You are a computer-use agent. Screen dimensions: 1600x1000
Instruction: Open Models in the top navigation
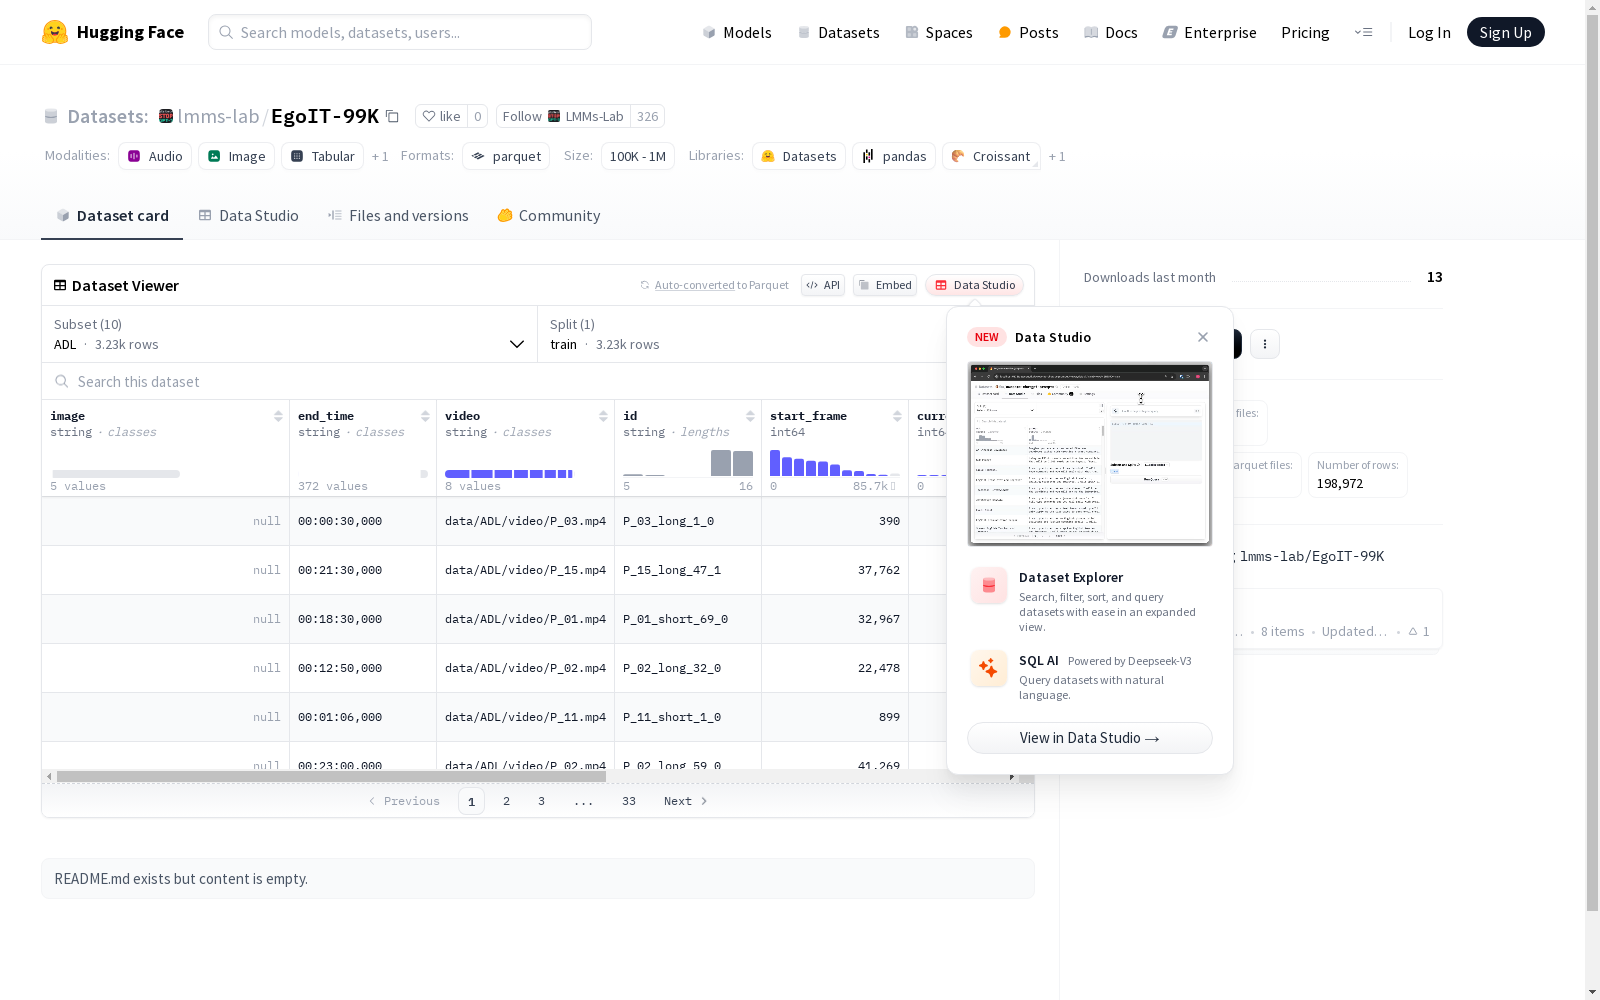[x=737, y=32]
